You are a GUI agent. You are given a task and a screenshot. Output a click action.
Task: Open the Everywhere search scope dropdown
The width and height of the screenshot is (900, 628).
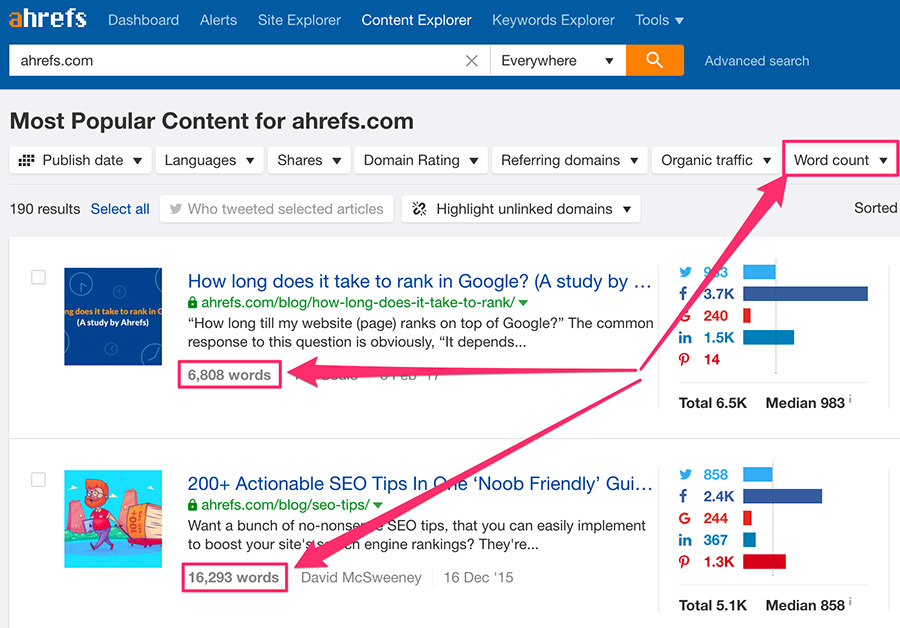(x=557, y=61)
